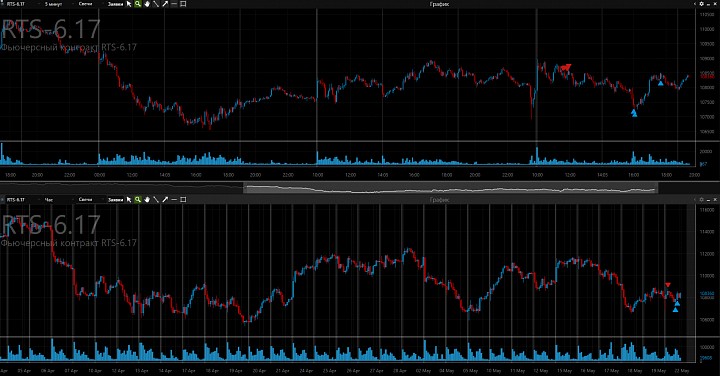This screenshot has height=376, width=720.
Task: Choose the hand pan tool in the lower chart toolbar
Action: (x=147, y=199)
